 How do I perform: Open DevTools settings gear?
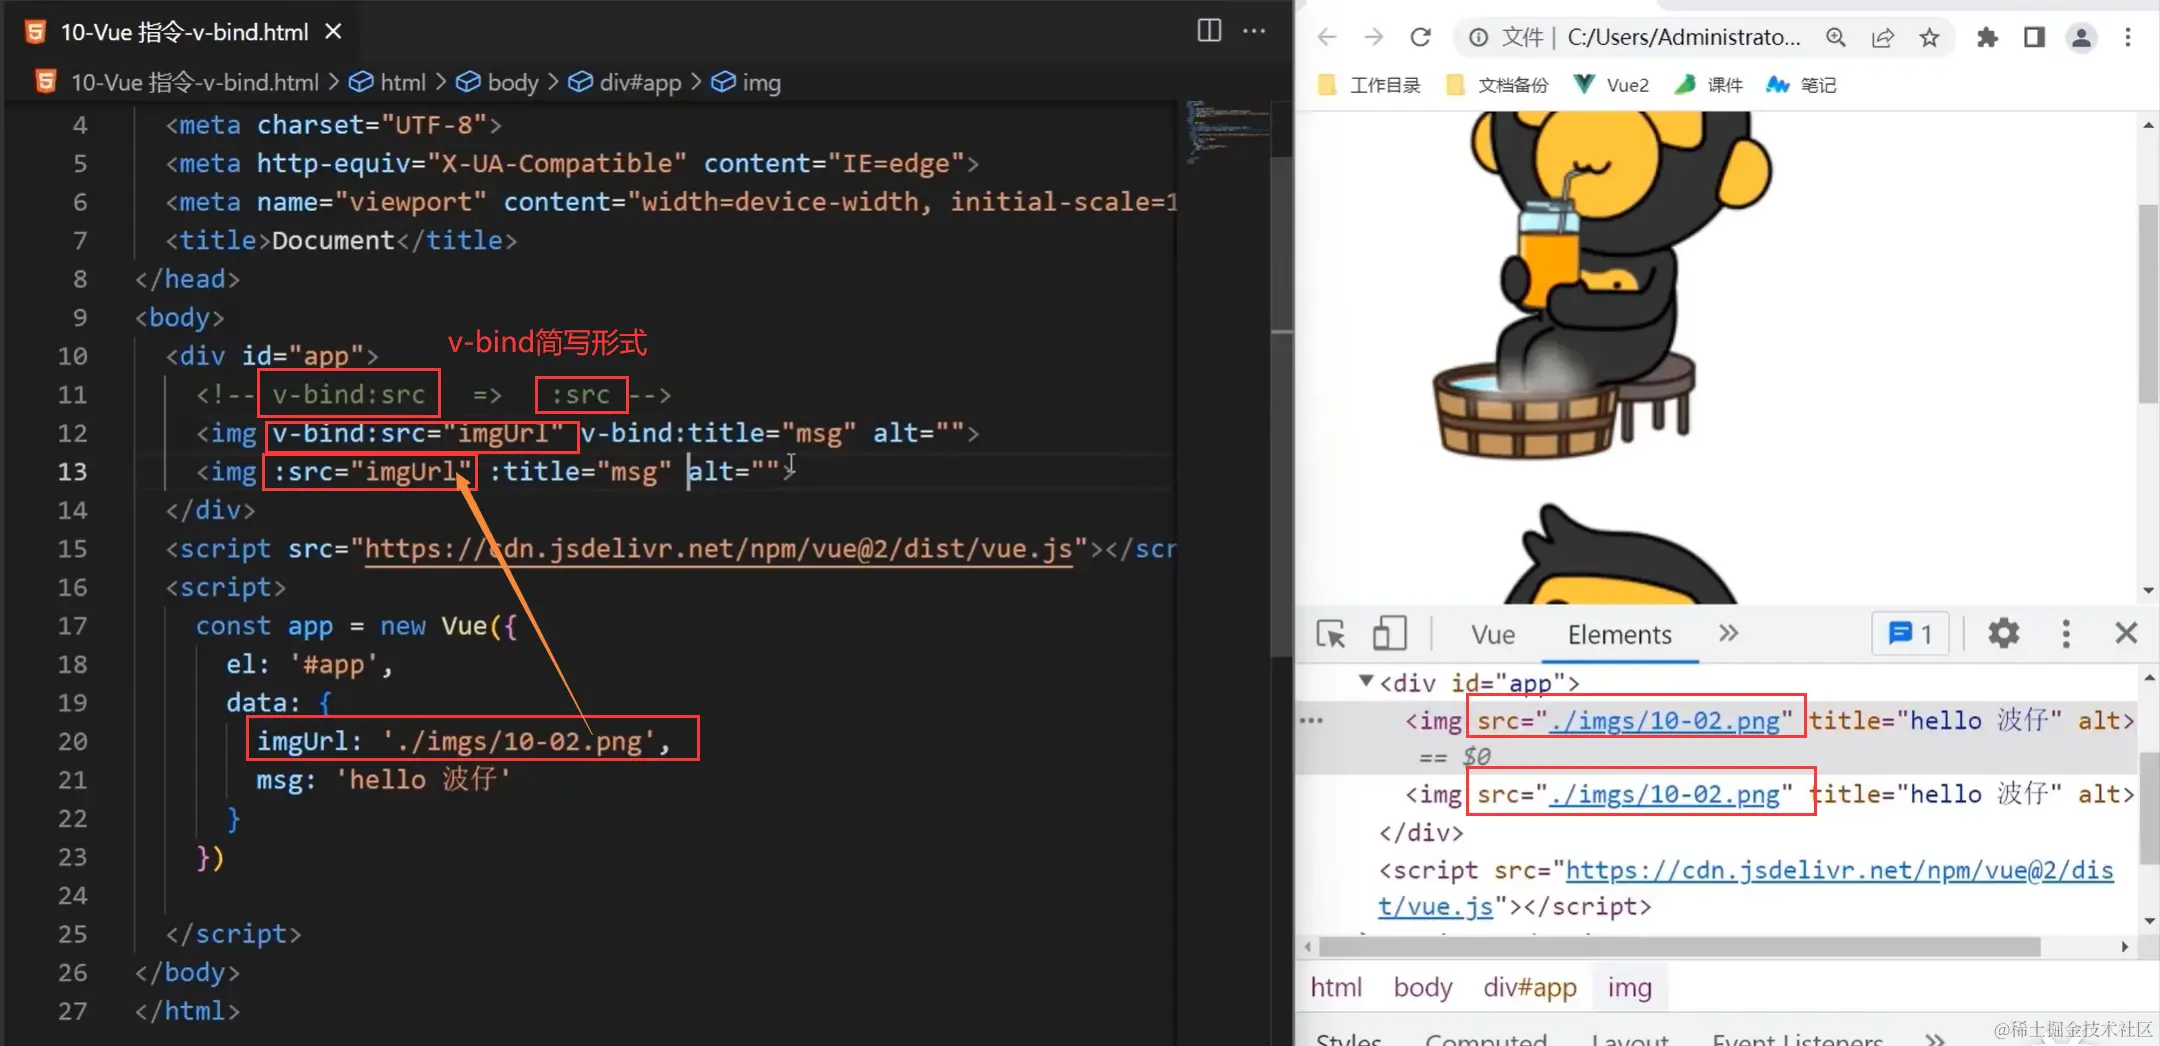click(x=2003, y=633)
